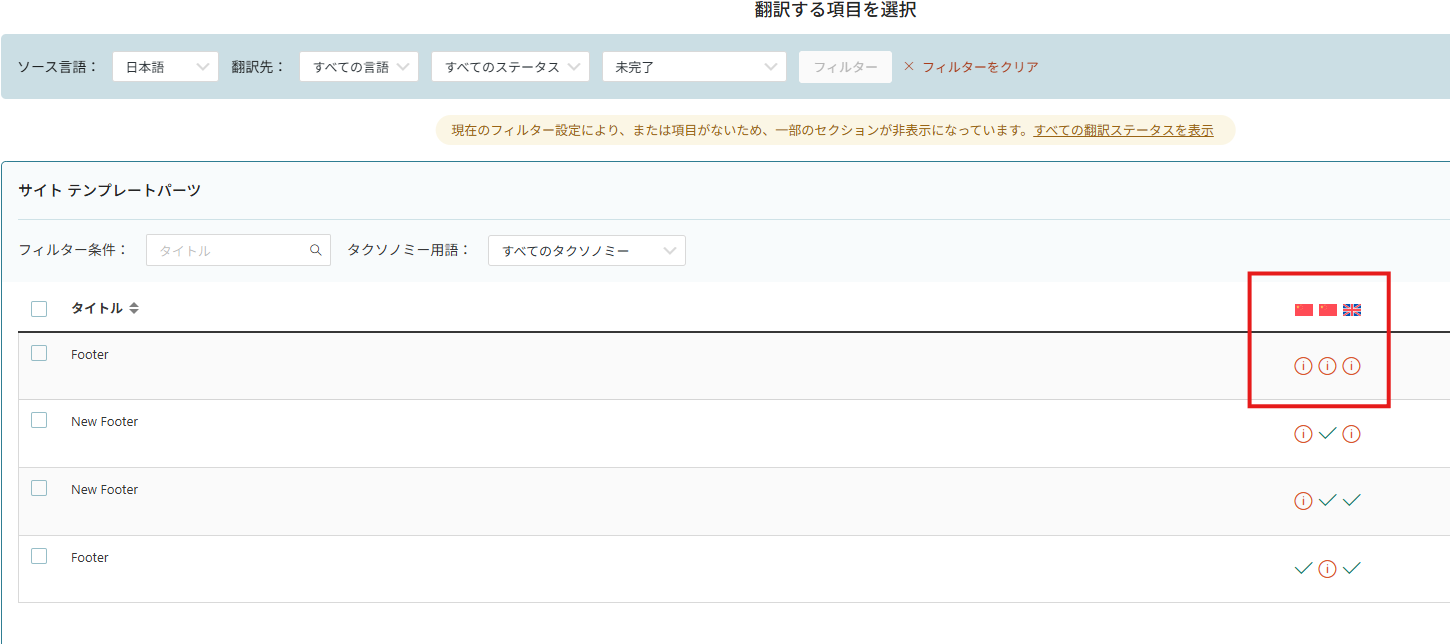Viewport: 1450px width, 644px height.
Task: Tick the bottom Footer row checkbox
Action: (x=39, y=556)
